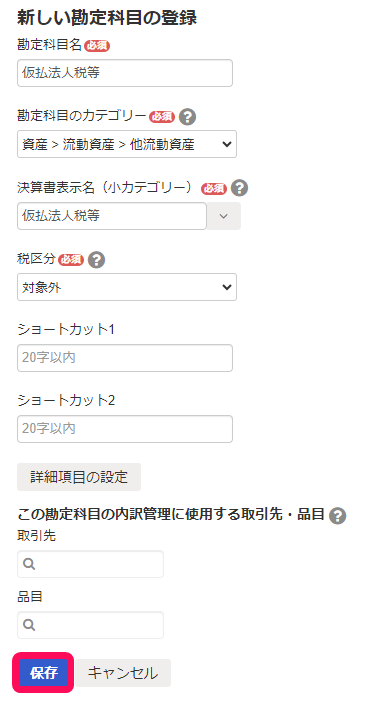Open the 勘定科目のカテゴリー dropdown
This screenshot has width=389, height=701.
[127, 144]
